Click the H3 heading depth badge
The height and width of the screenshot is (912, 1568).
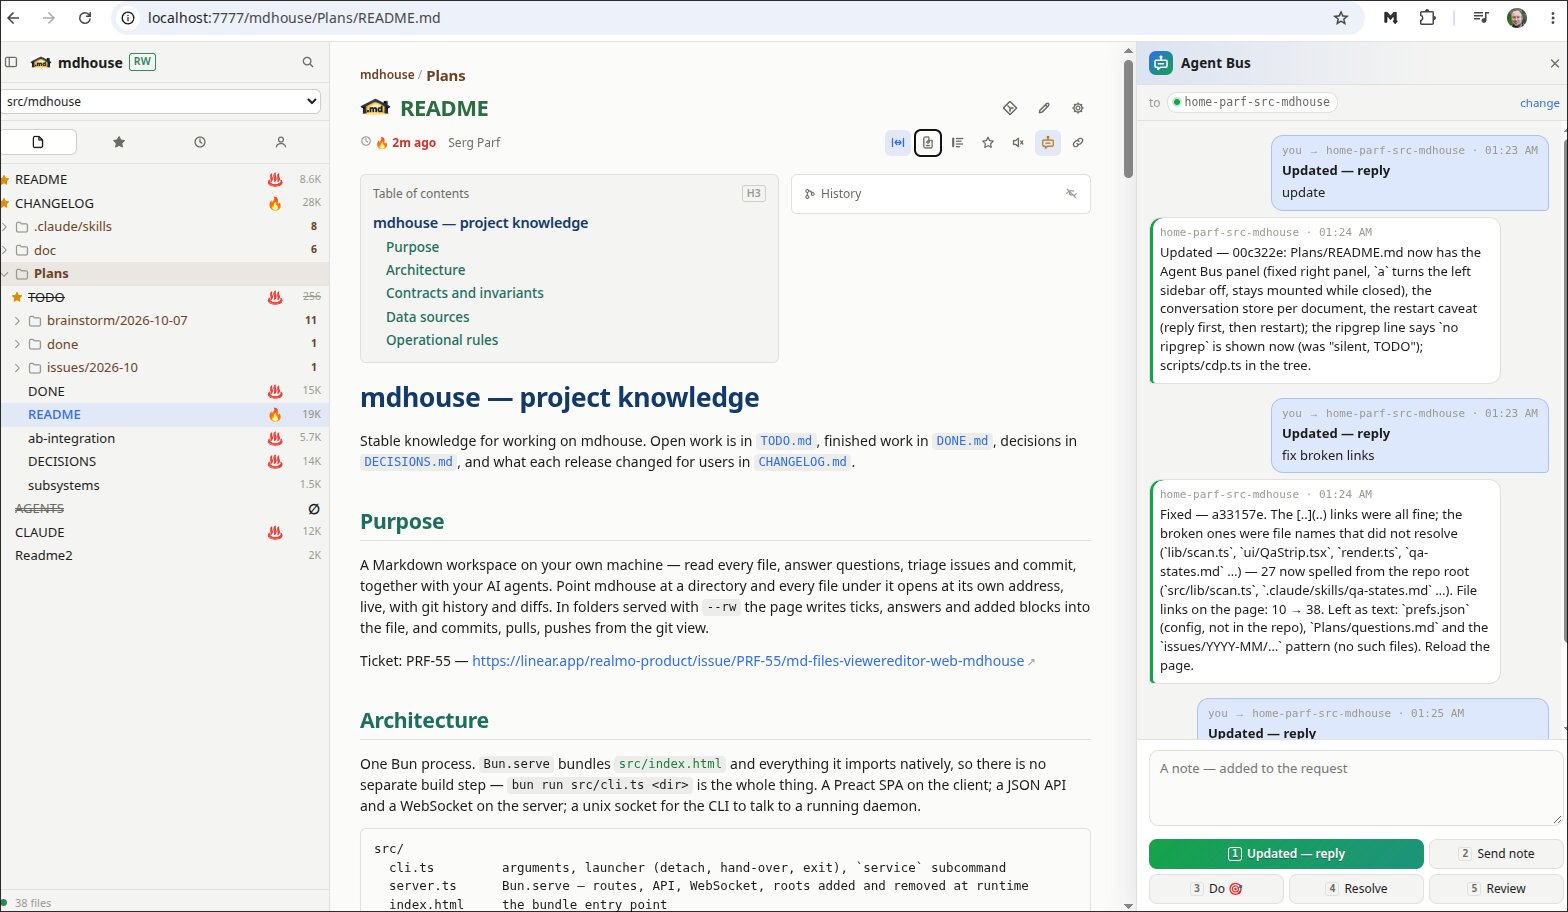[x=754, y=193]
